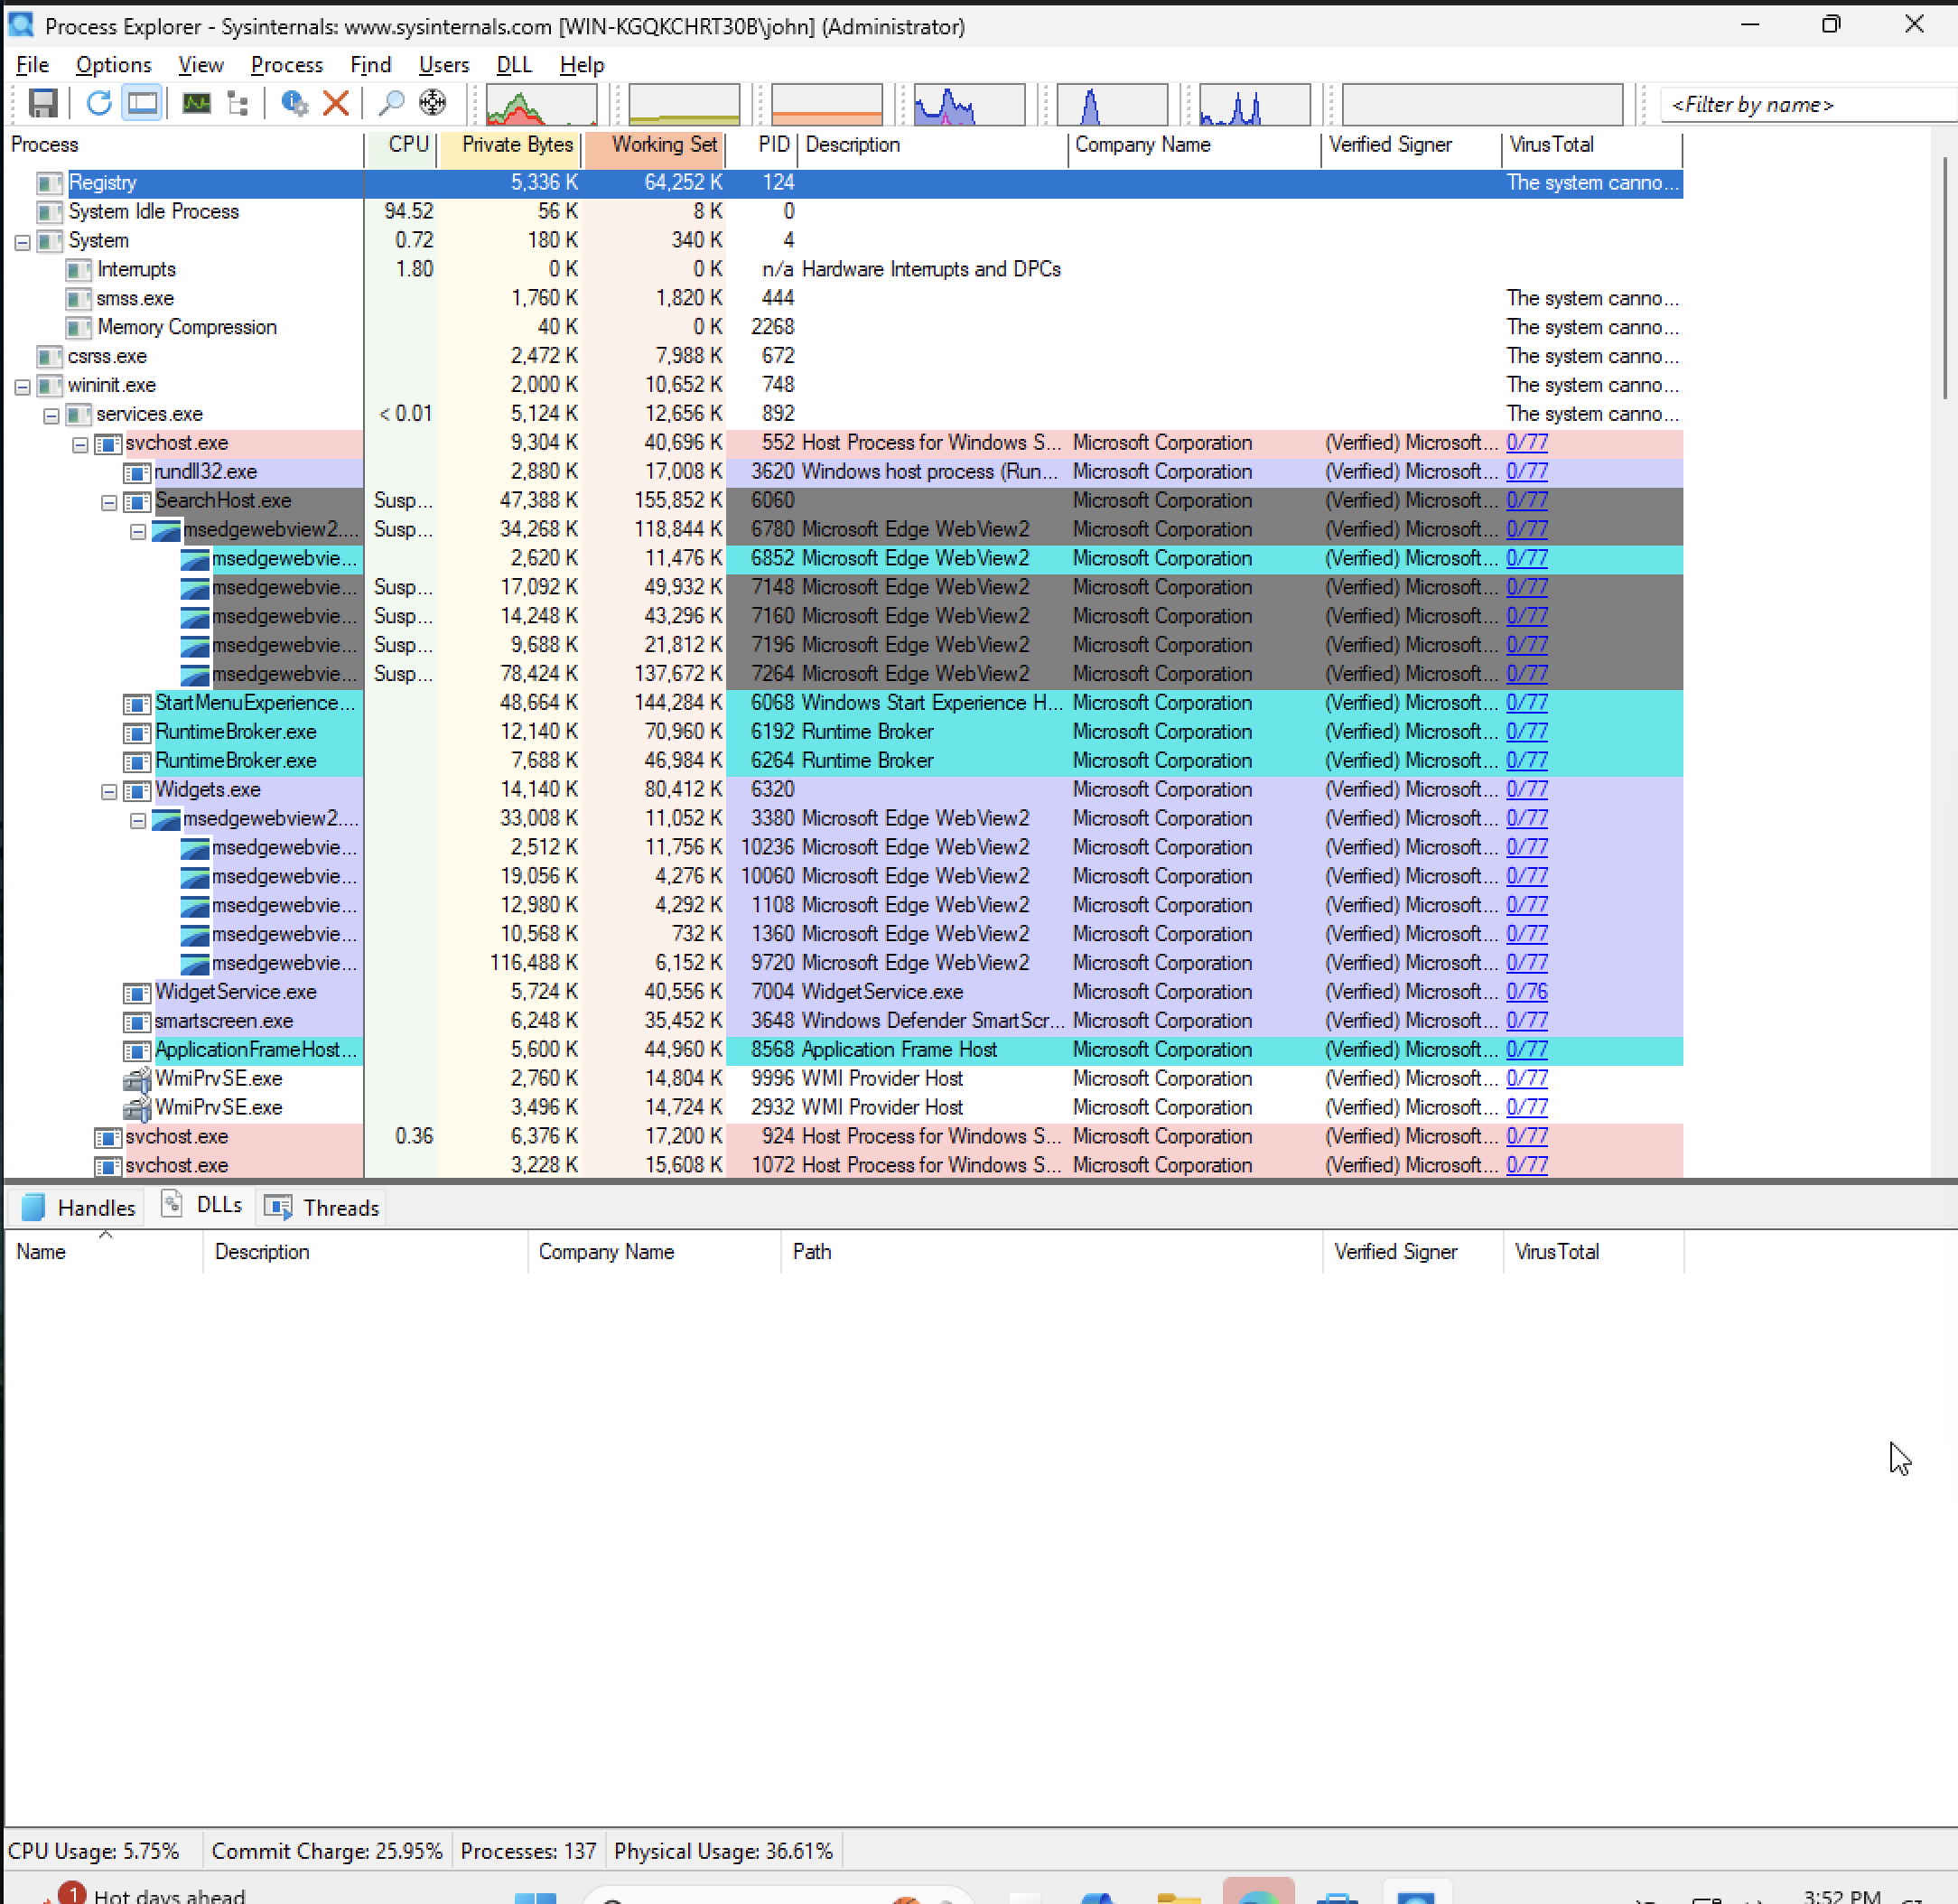This screenshot has width=1958, height=1904.
Task: Sort by Company Name column in upper pane
Action: [x=1194, y=145]
